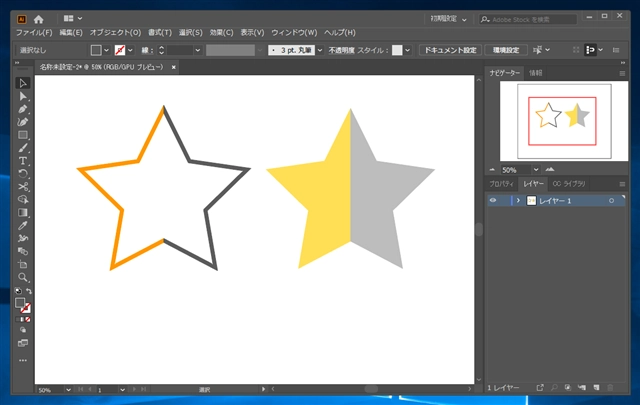The height and width of the screenshot is (405, 640).
Task: Expand レイヤー 1 contents chevron
Action: pos(518,200)
